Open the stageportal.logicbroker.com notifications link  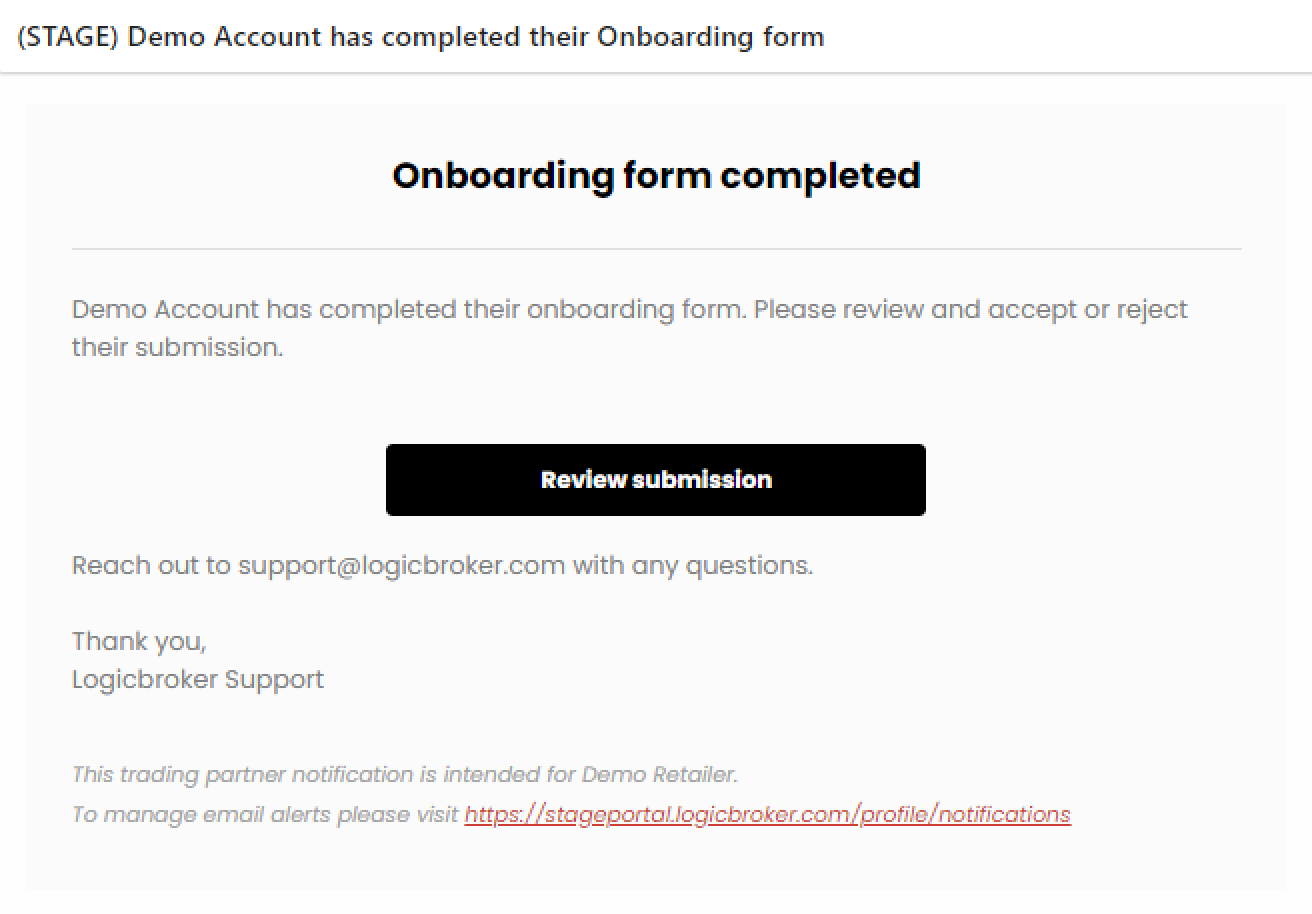point(767,814)
